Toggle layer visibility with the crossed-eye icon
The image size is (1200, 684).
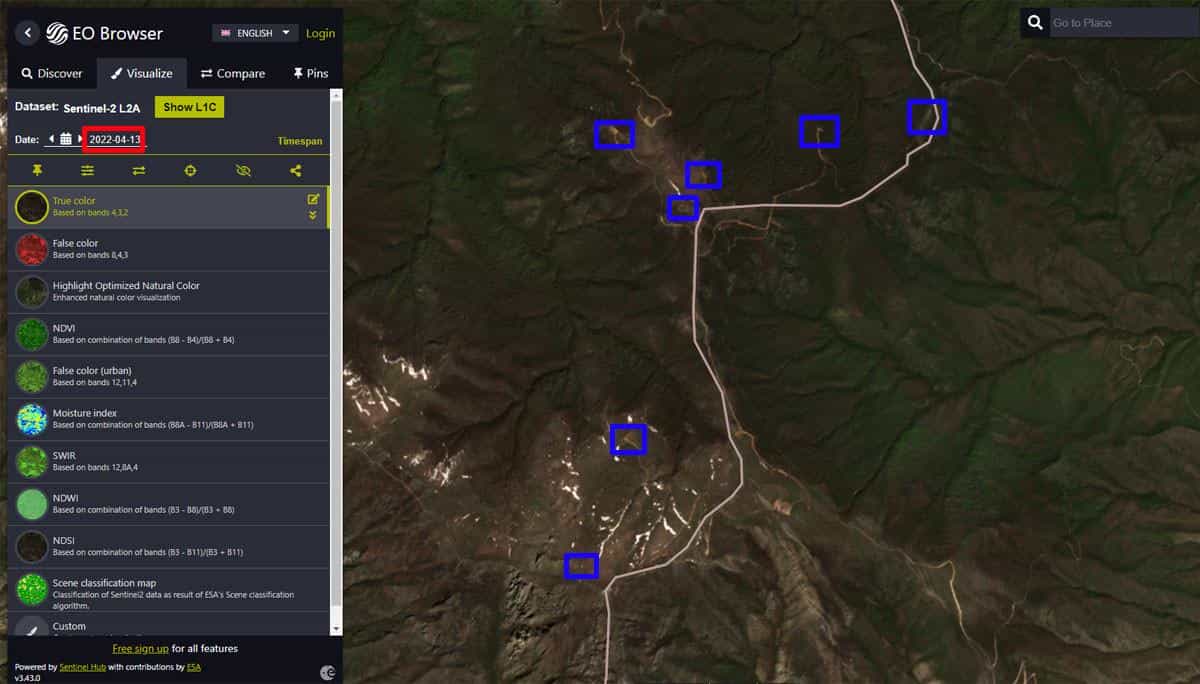pyautogui.click(x=243, y=171)
